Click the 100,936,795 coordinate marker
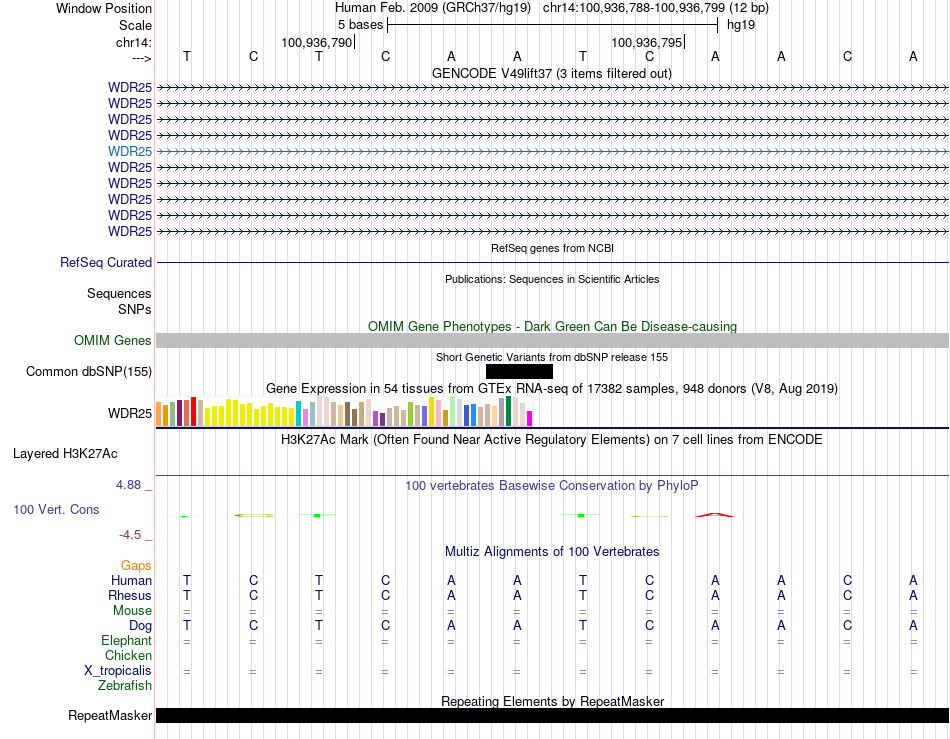This screenshot has width=950, height=739. 646,42
